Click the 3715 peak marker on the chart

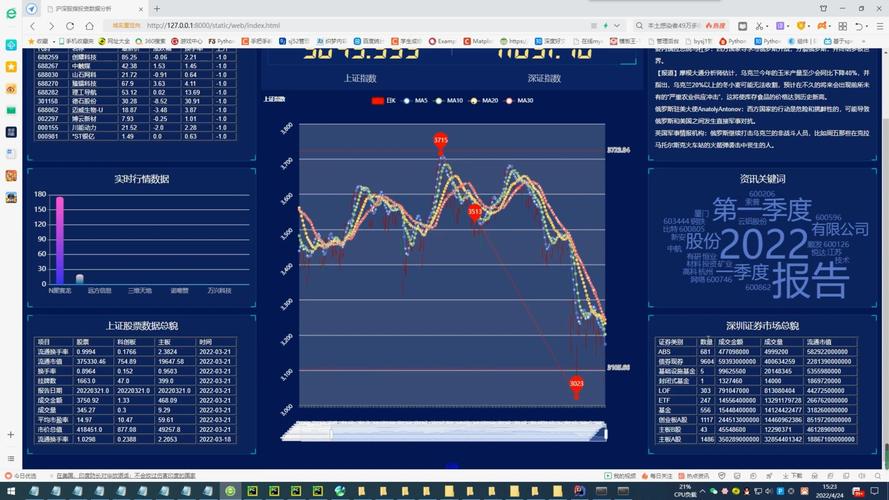pos(441,142)
